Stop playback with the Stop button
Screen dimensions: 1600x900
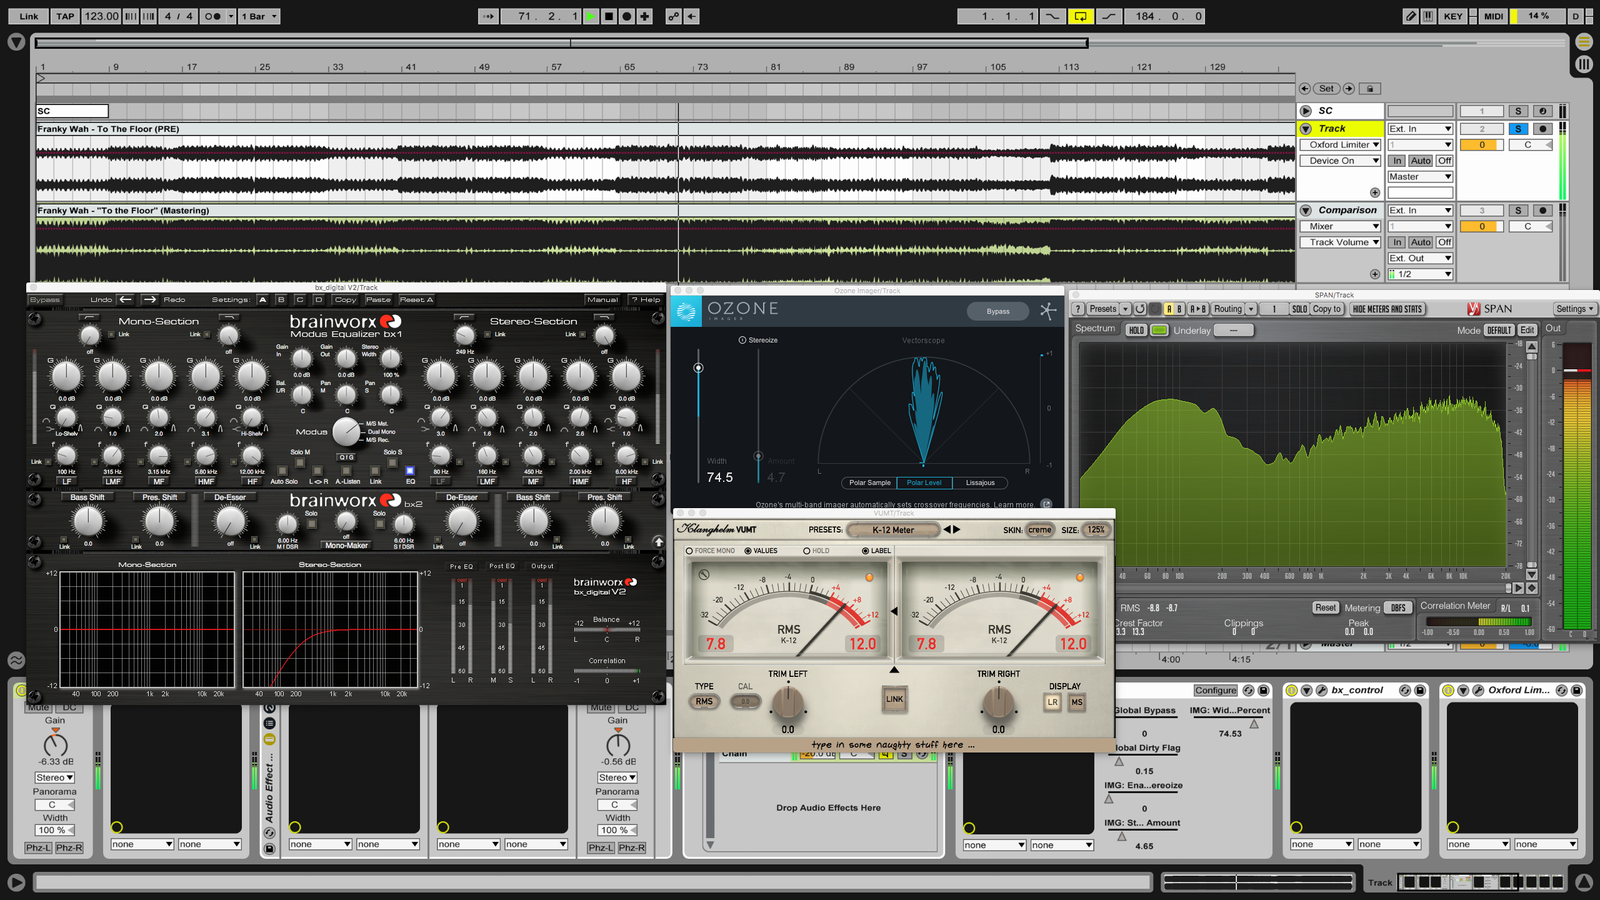(x=608, y=16)
